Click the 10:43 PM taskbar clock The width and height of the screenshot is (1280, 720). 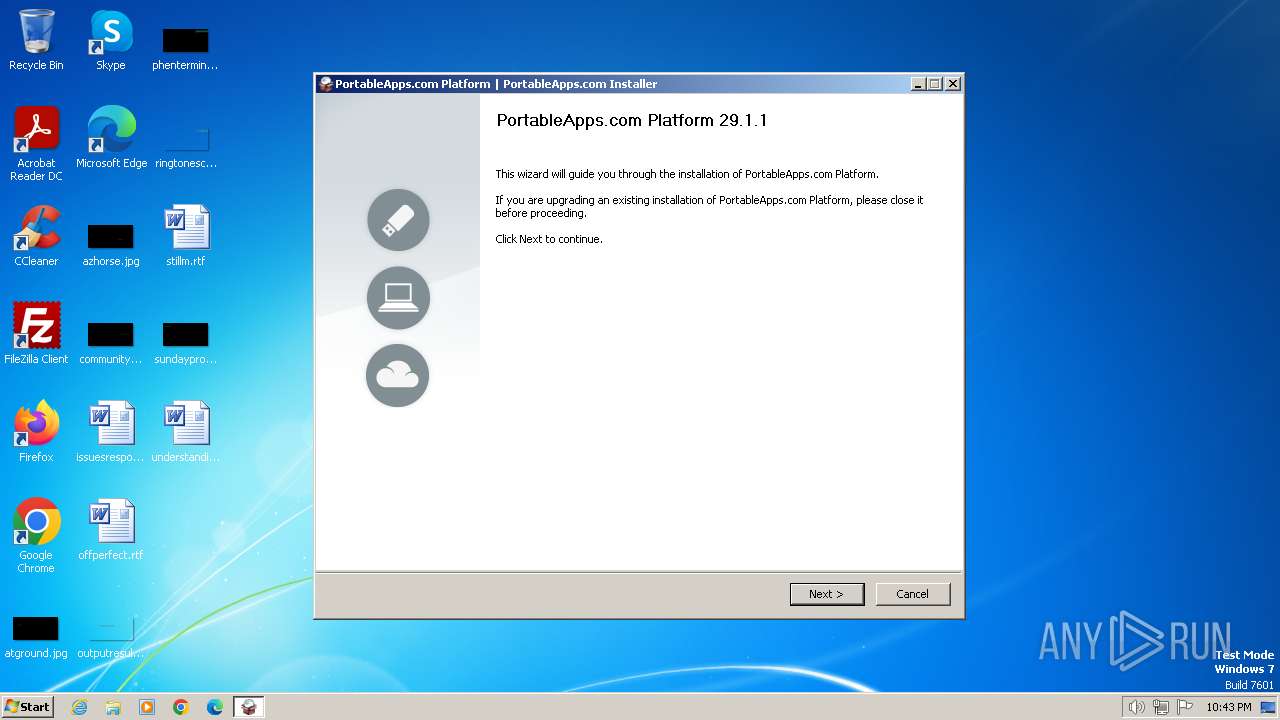point(1228,707)
